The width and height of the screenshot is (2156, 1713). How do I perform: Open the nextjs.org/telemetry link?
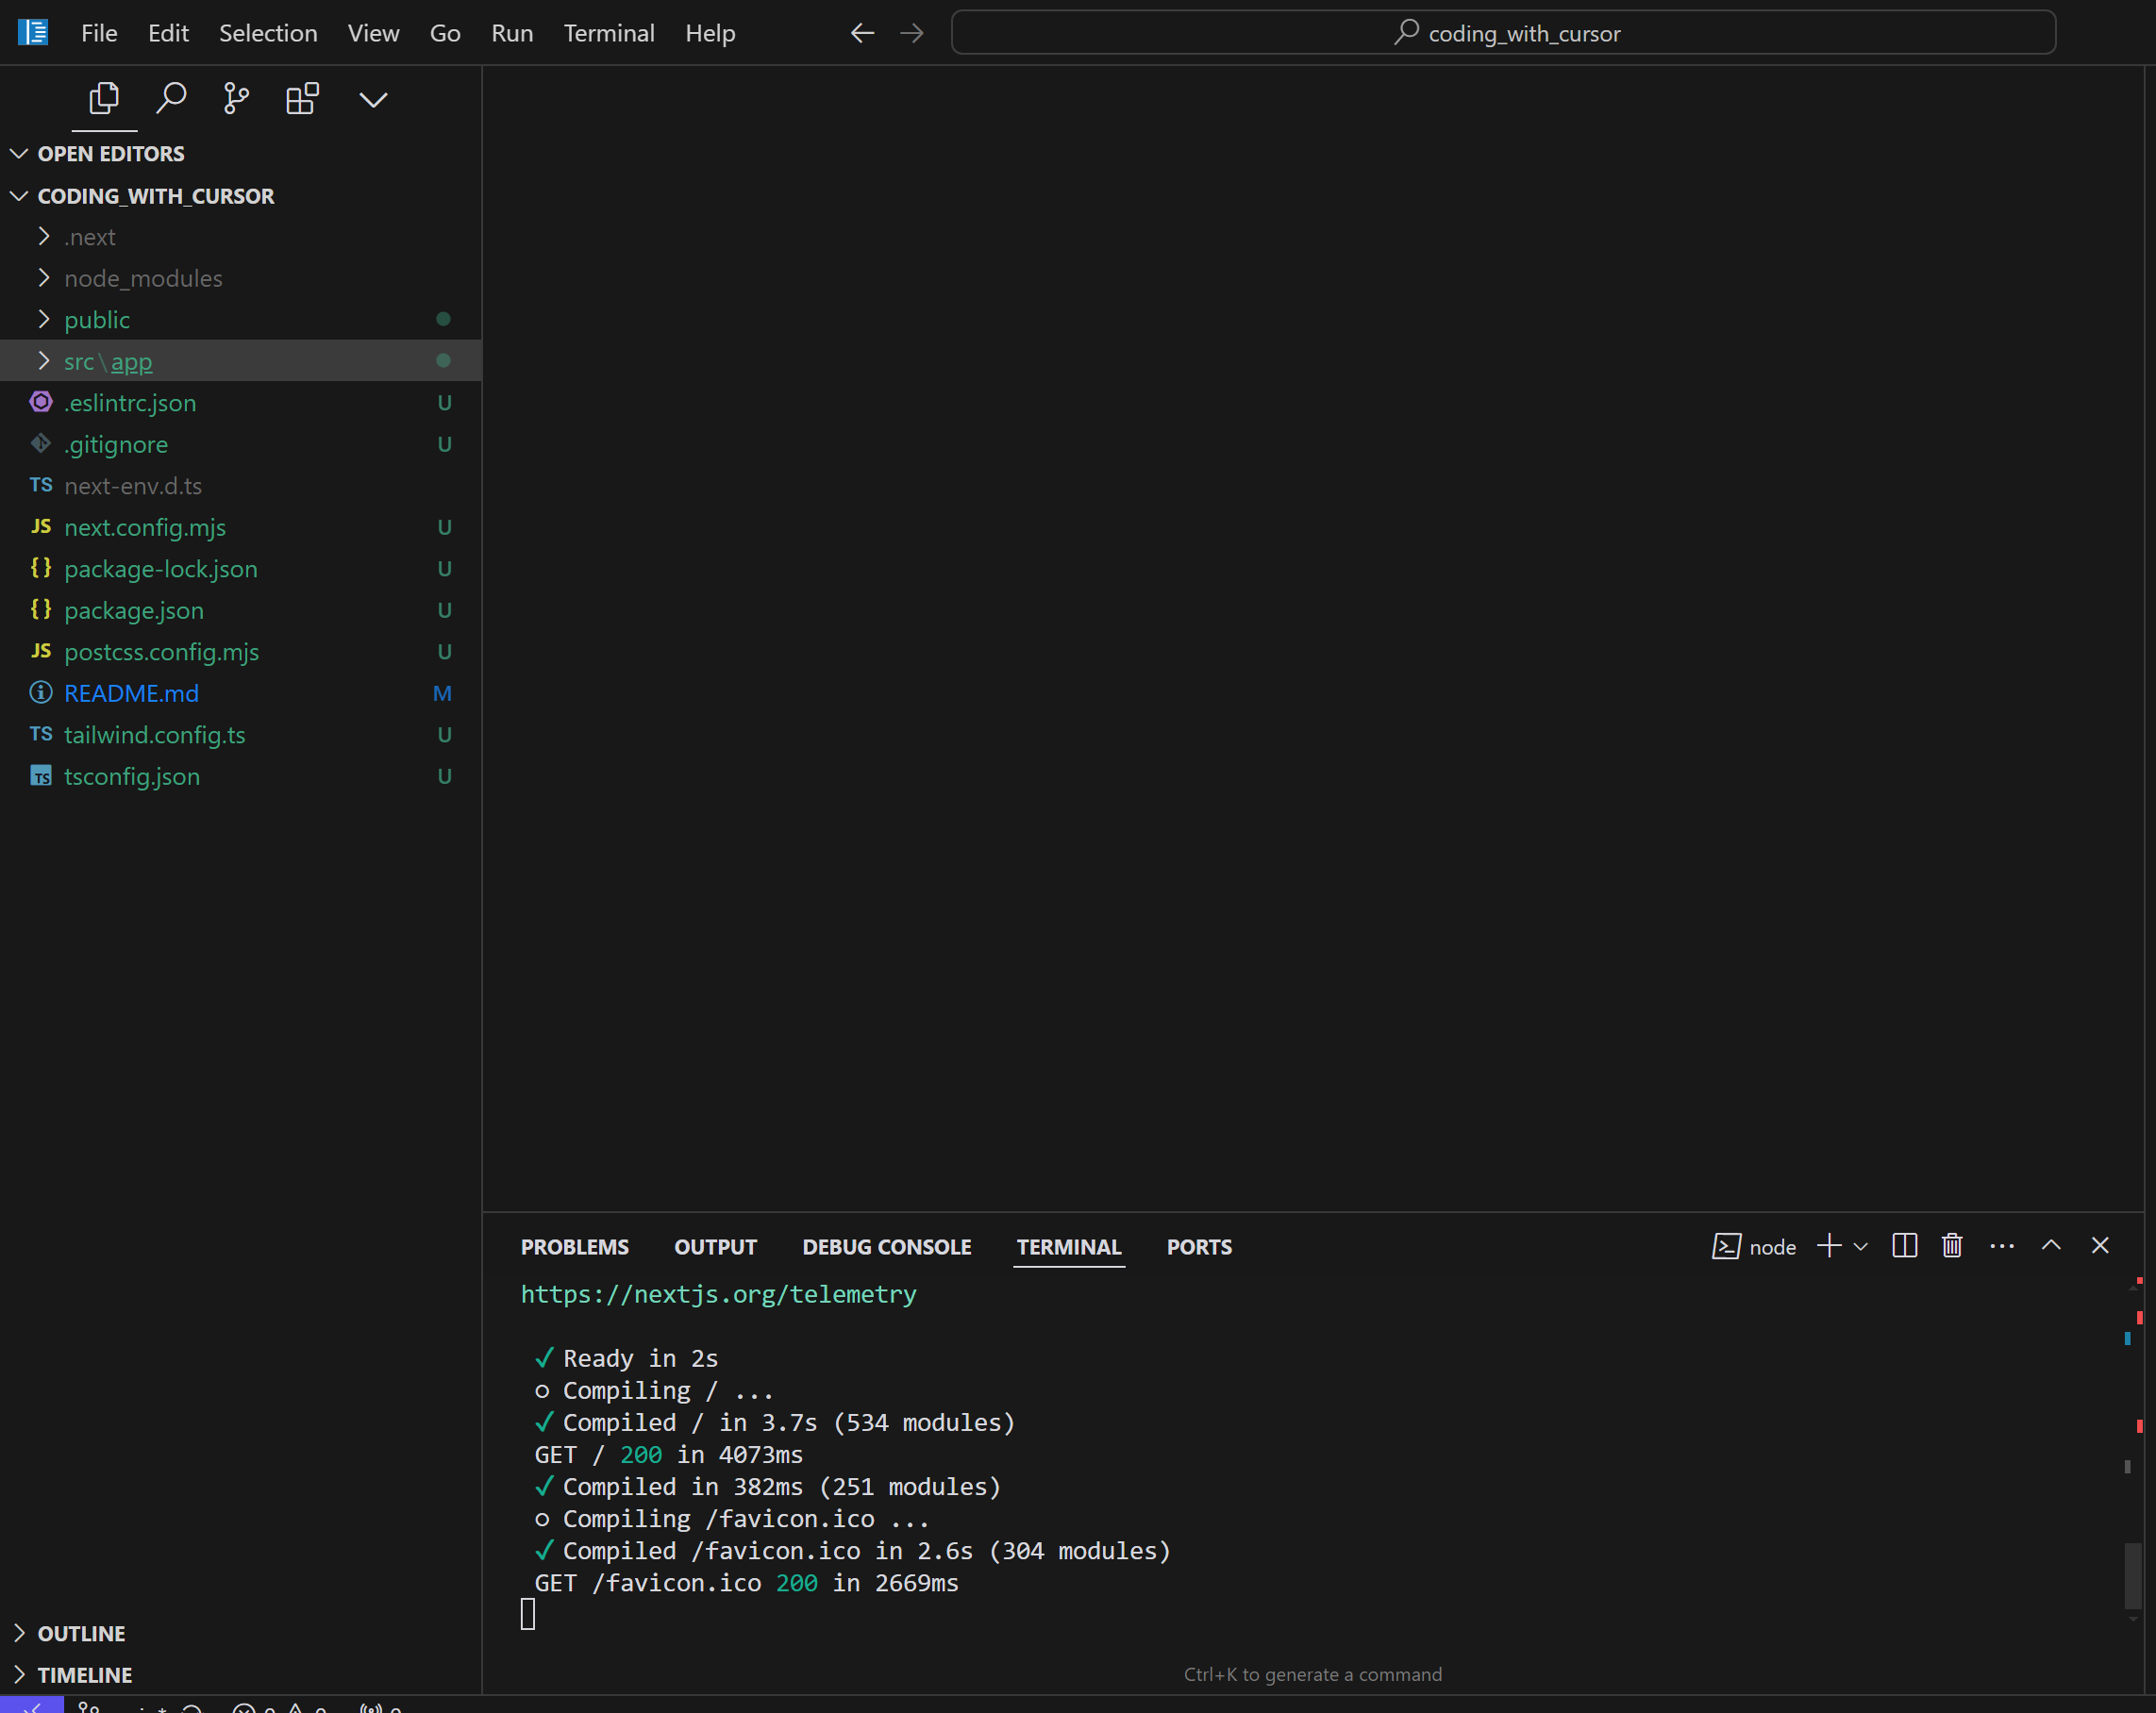718,1294
